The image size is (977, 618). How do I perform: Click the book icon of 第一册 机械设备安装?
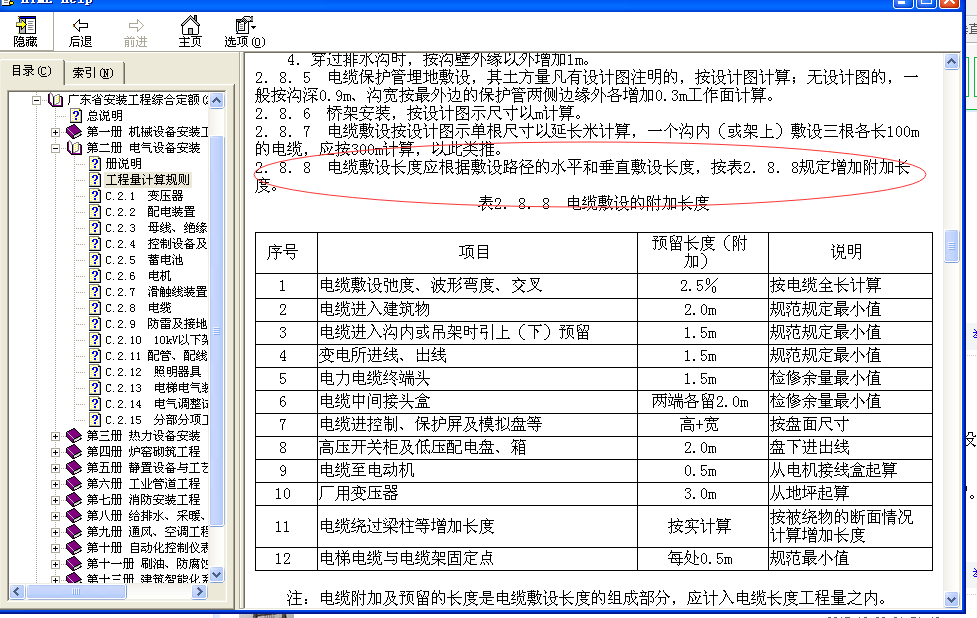(74, 131)
